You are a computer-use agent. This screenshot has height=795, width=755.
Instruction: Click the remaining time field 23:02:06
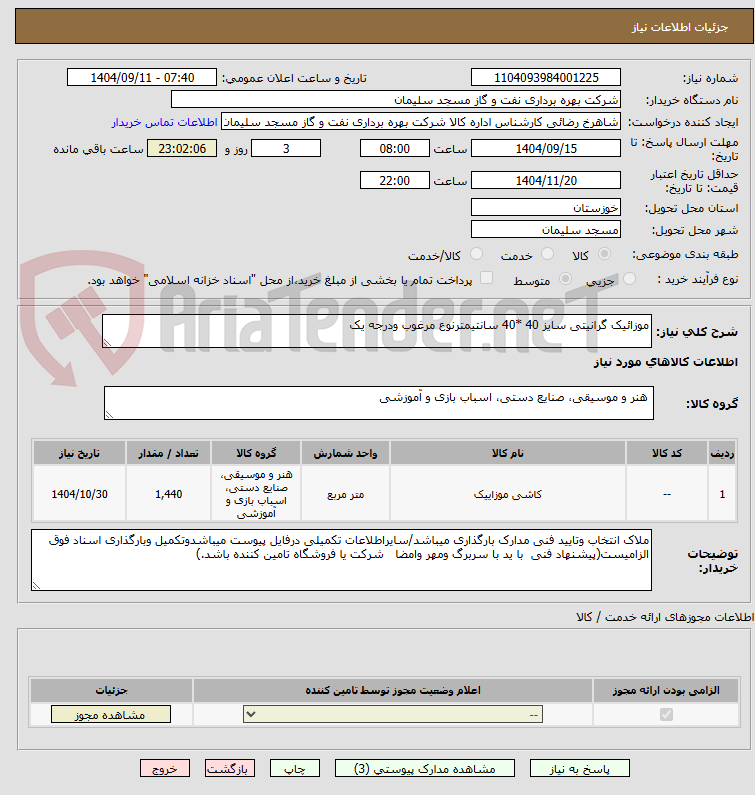[182, 149]
